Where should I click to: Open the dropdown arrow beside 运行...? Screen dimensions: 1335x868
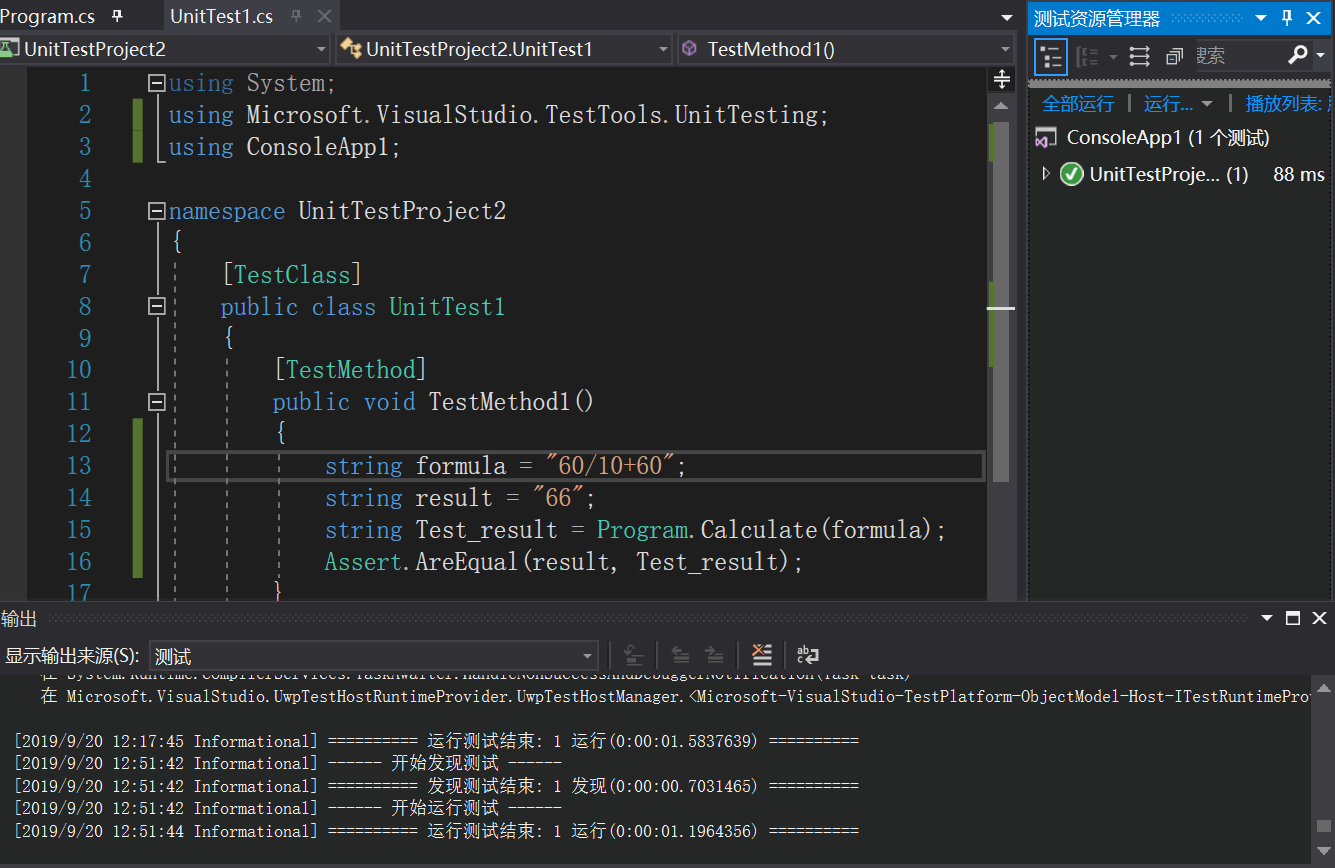click(1206, 104)
